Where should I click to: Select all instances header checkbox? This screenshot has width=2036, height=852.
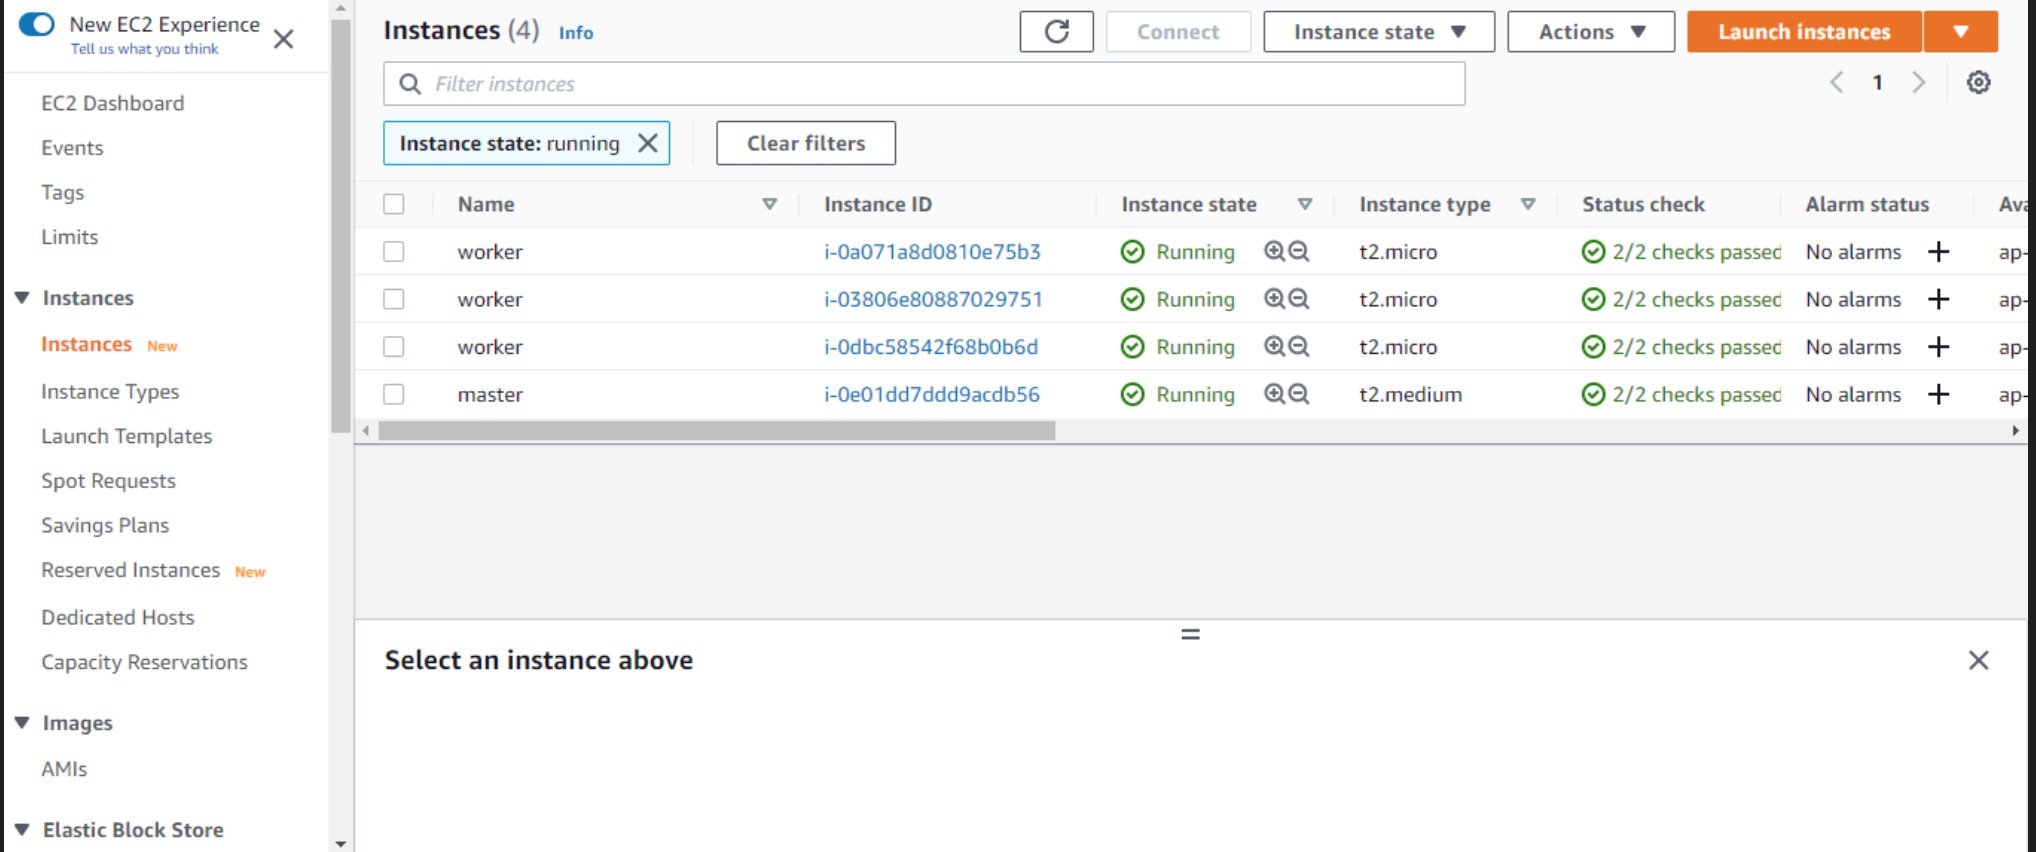coord(394,204)
